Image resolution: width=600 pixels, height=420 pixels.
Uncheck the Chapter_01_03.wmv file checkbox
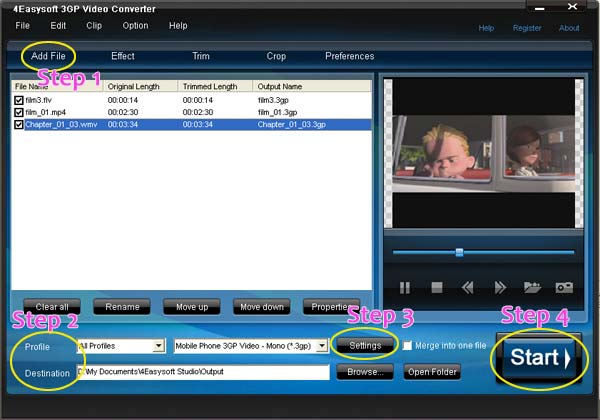point(18,125)
